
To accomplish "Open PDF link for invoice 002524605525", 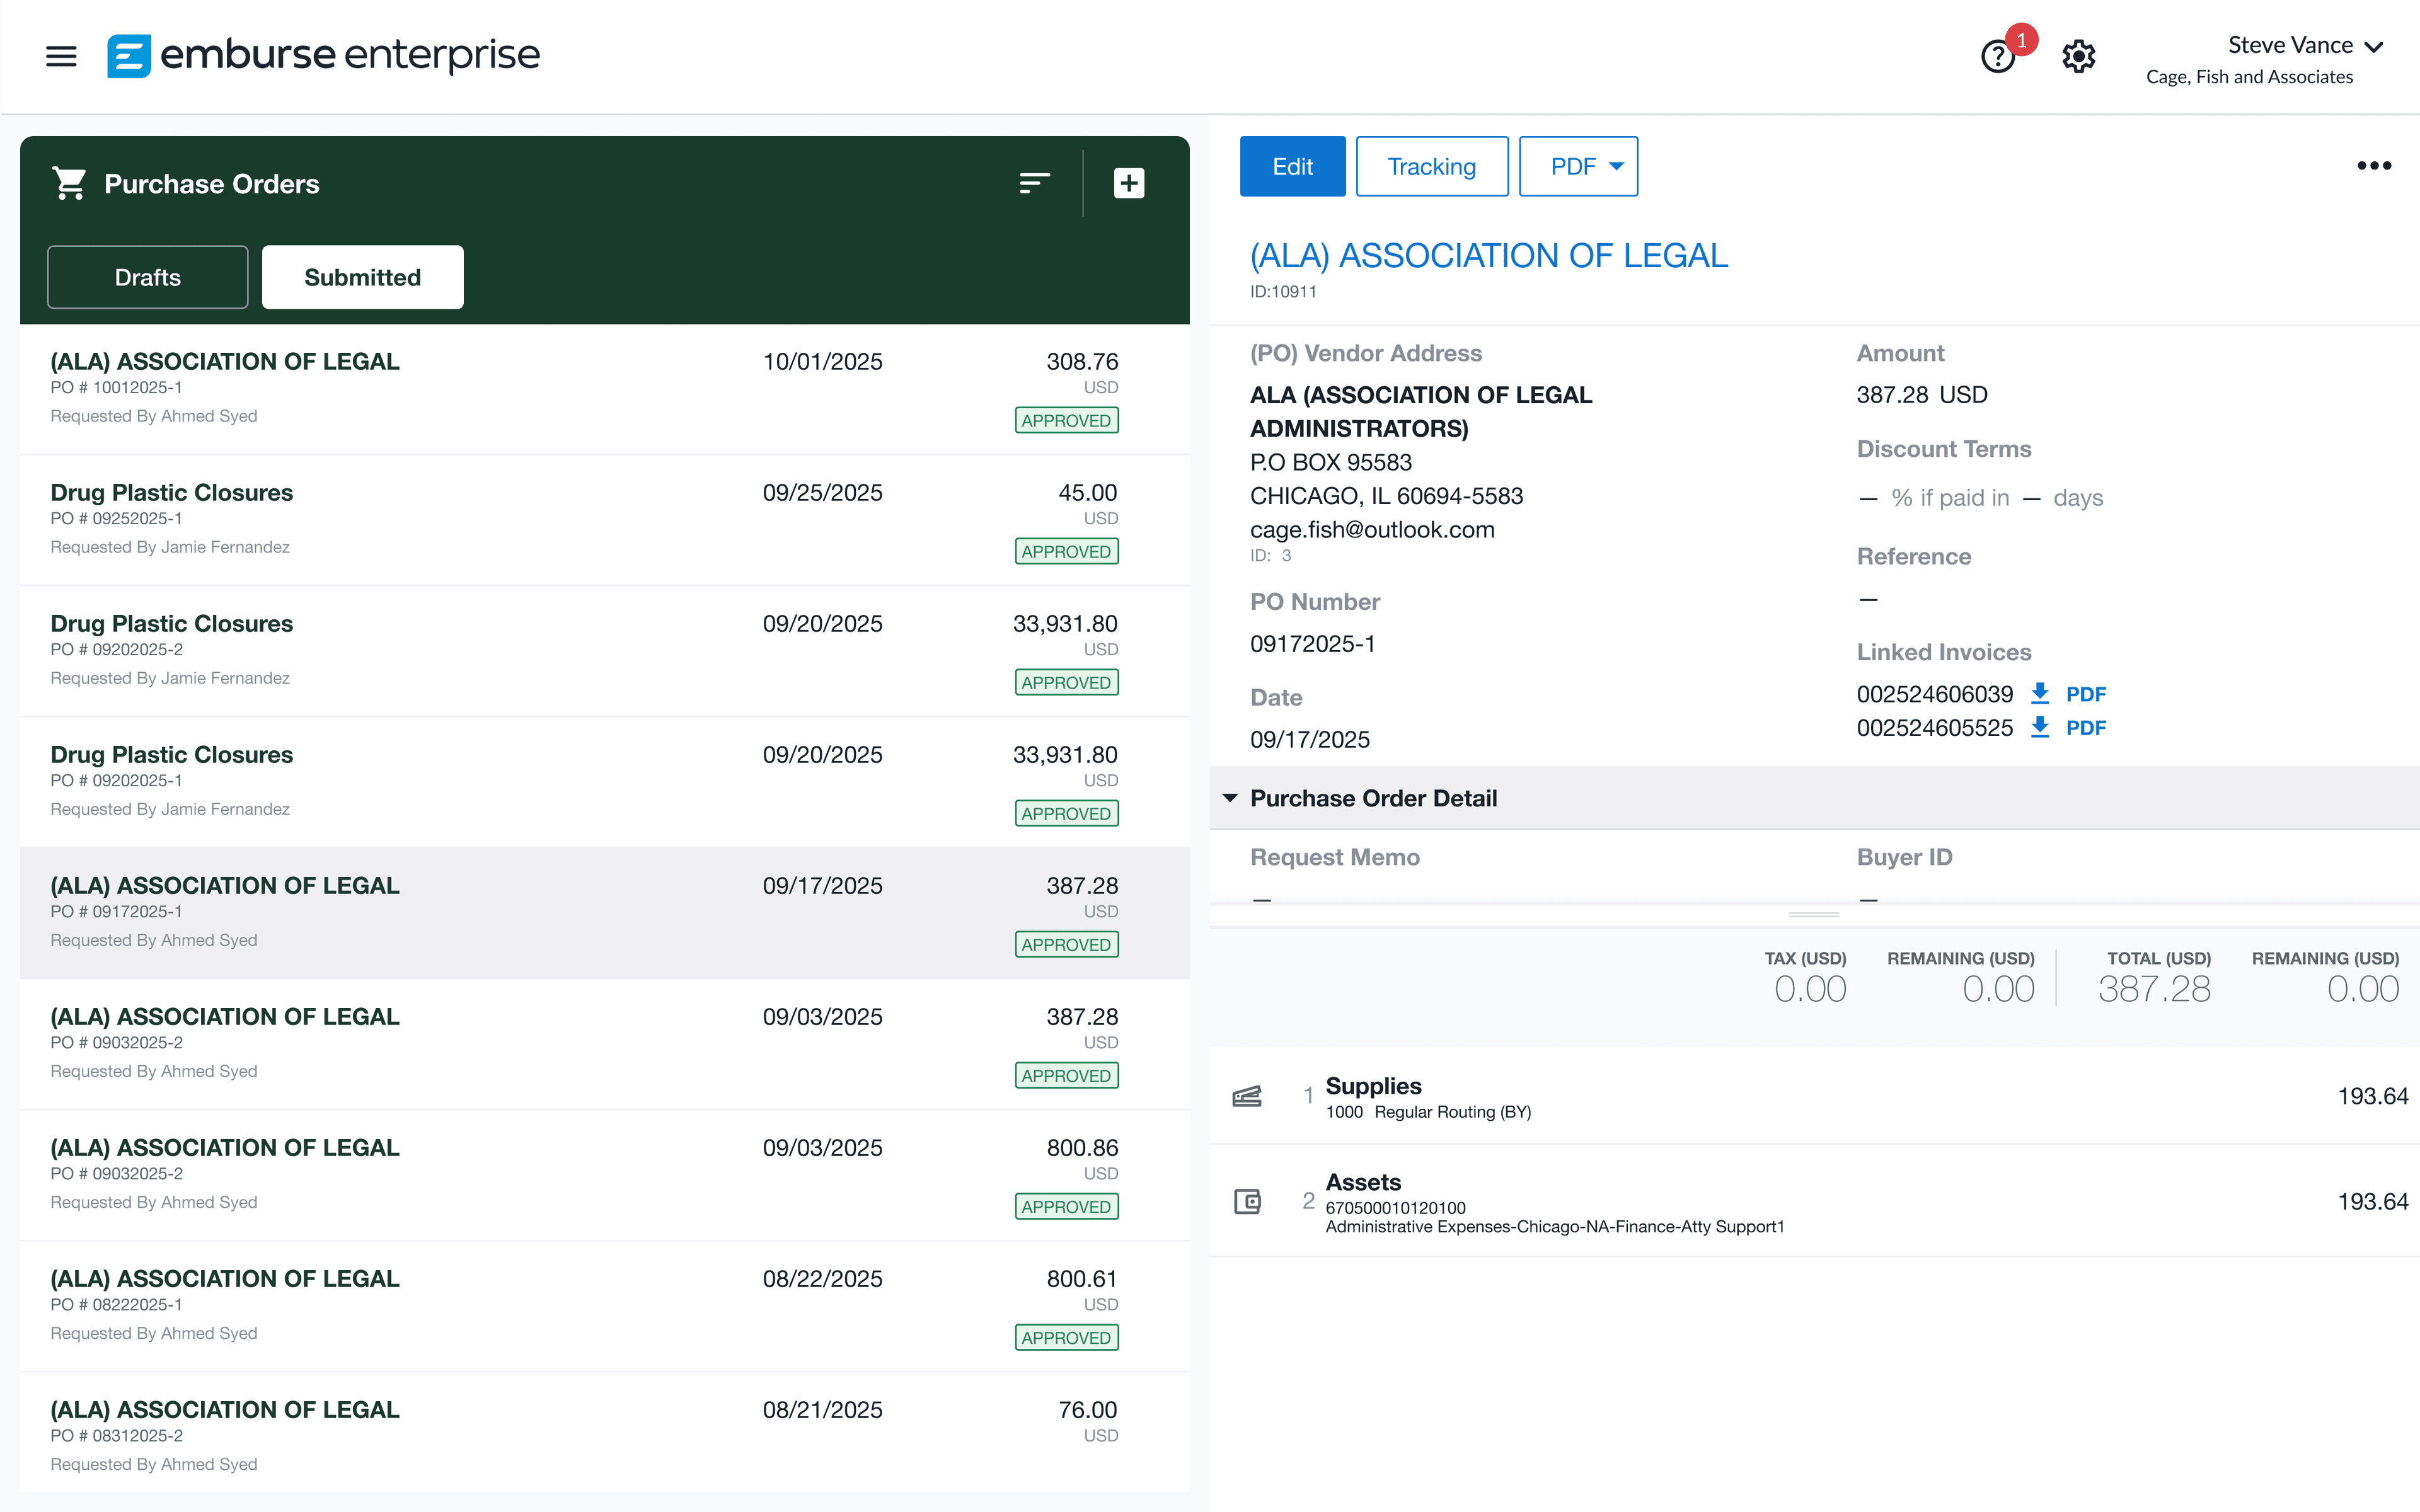I will click(2085, 728).
